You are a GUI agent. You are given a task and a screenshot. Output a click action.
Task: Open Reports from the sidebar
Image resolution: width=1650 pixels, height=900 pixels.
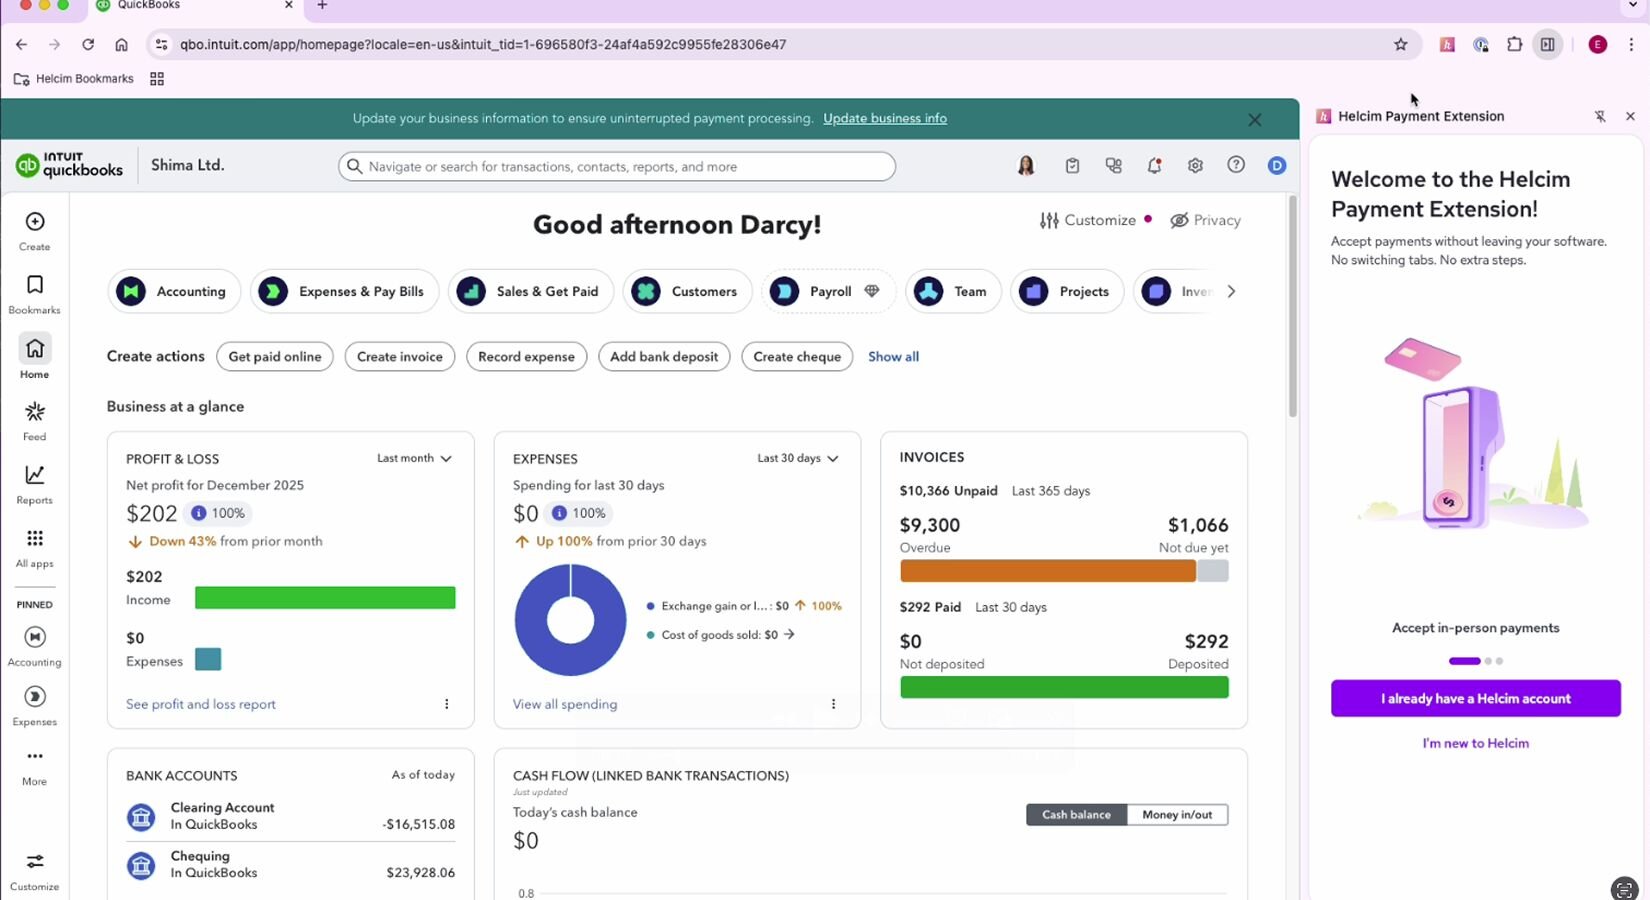click(35, 485)
